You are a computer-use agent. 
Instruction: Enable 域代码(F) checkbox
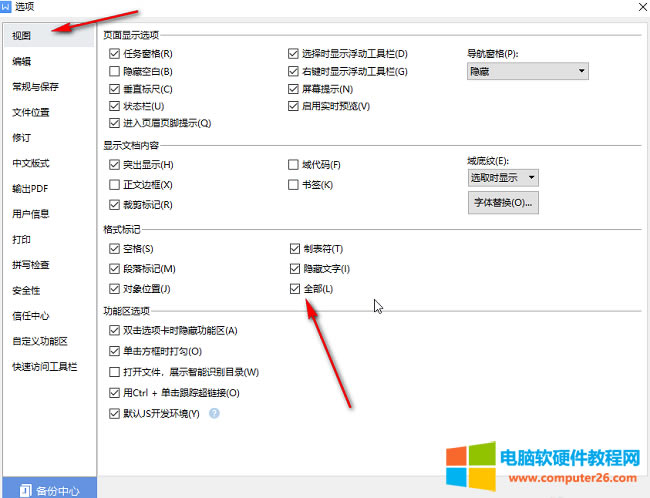pos(293,165)
